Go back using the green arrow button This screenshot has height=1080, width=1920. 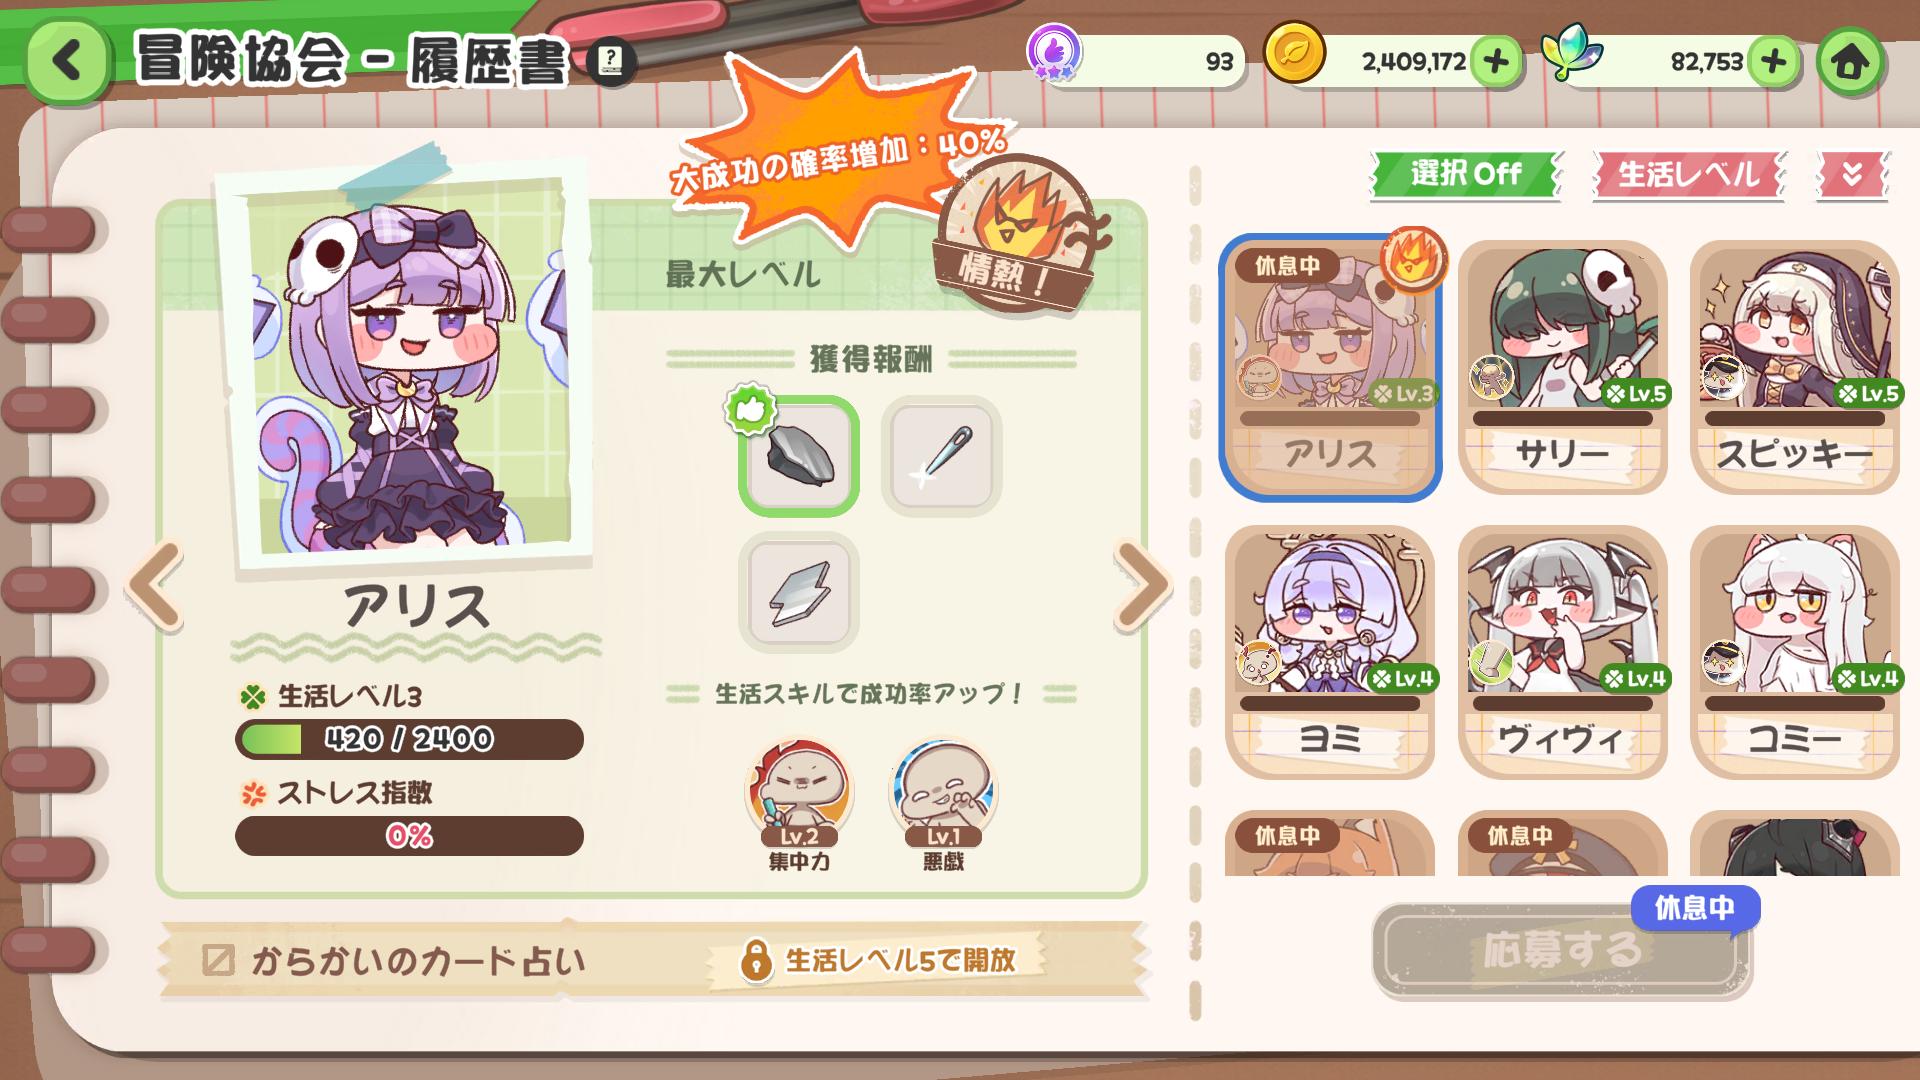click(67, 60)
